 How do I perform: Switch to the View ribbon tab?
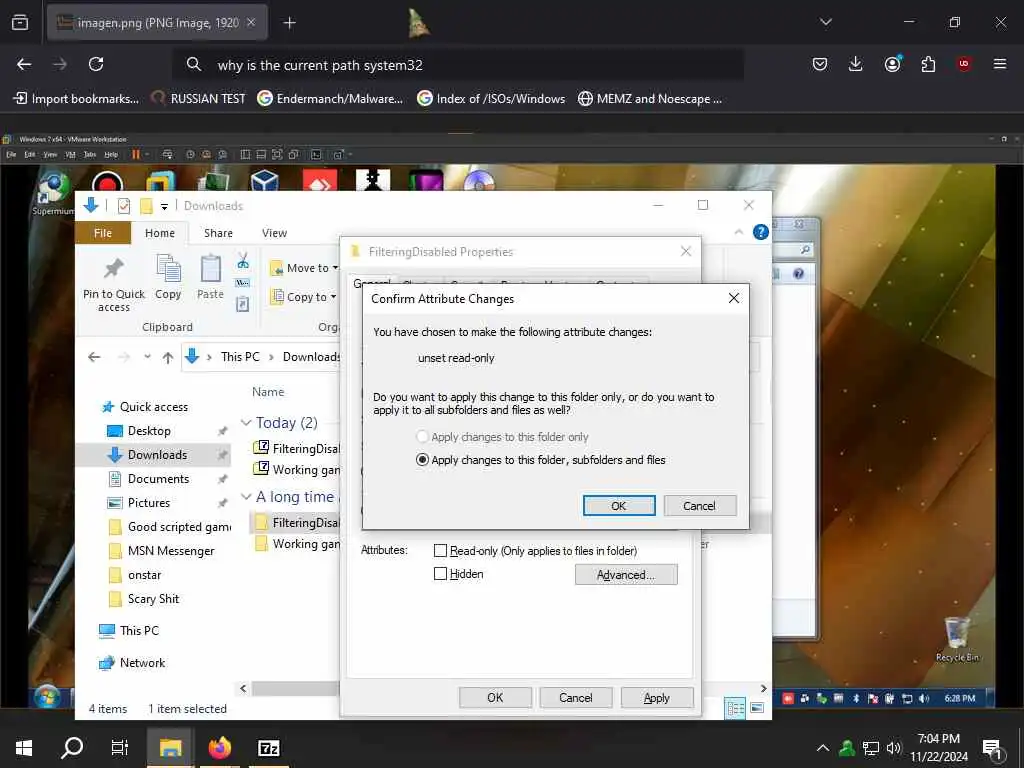point(274,233)
